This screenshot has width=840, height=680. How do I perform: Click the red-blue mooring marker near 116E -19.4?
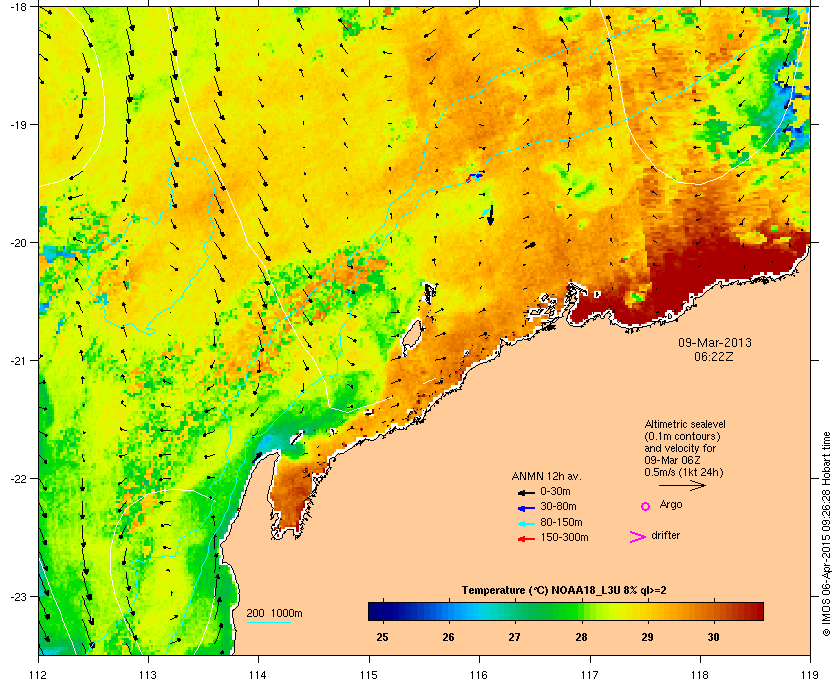474,177
